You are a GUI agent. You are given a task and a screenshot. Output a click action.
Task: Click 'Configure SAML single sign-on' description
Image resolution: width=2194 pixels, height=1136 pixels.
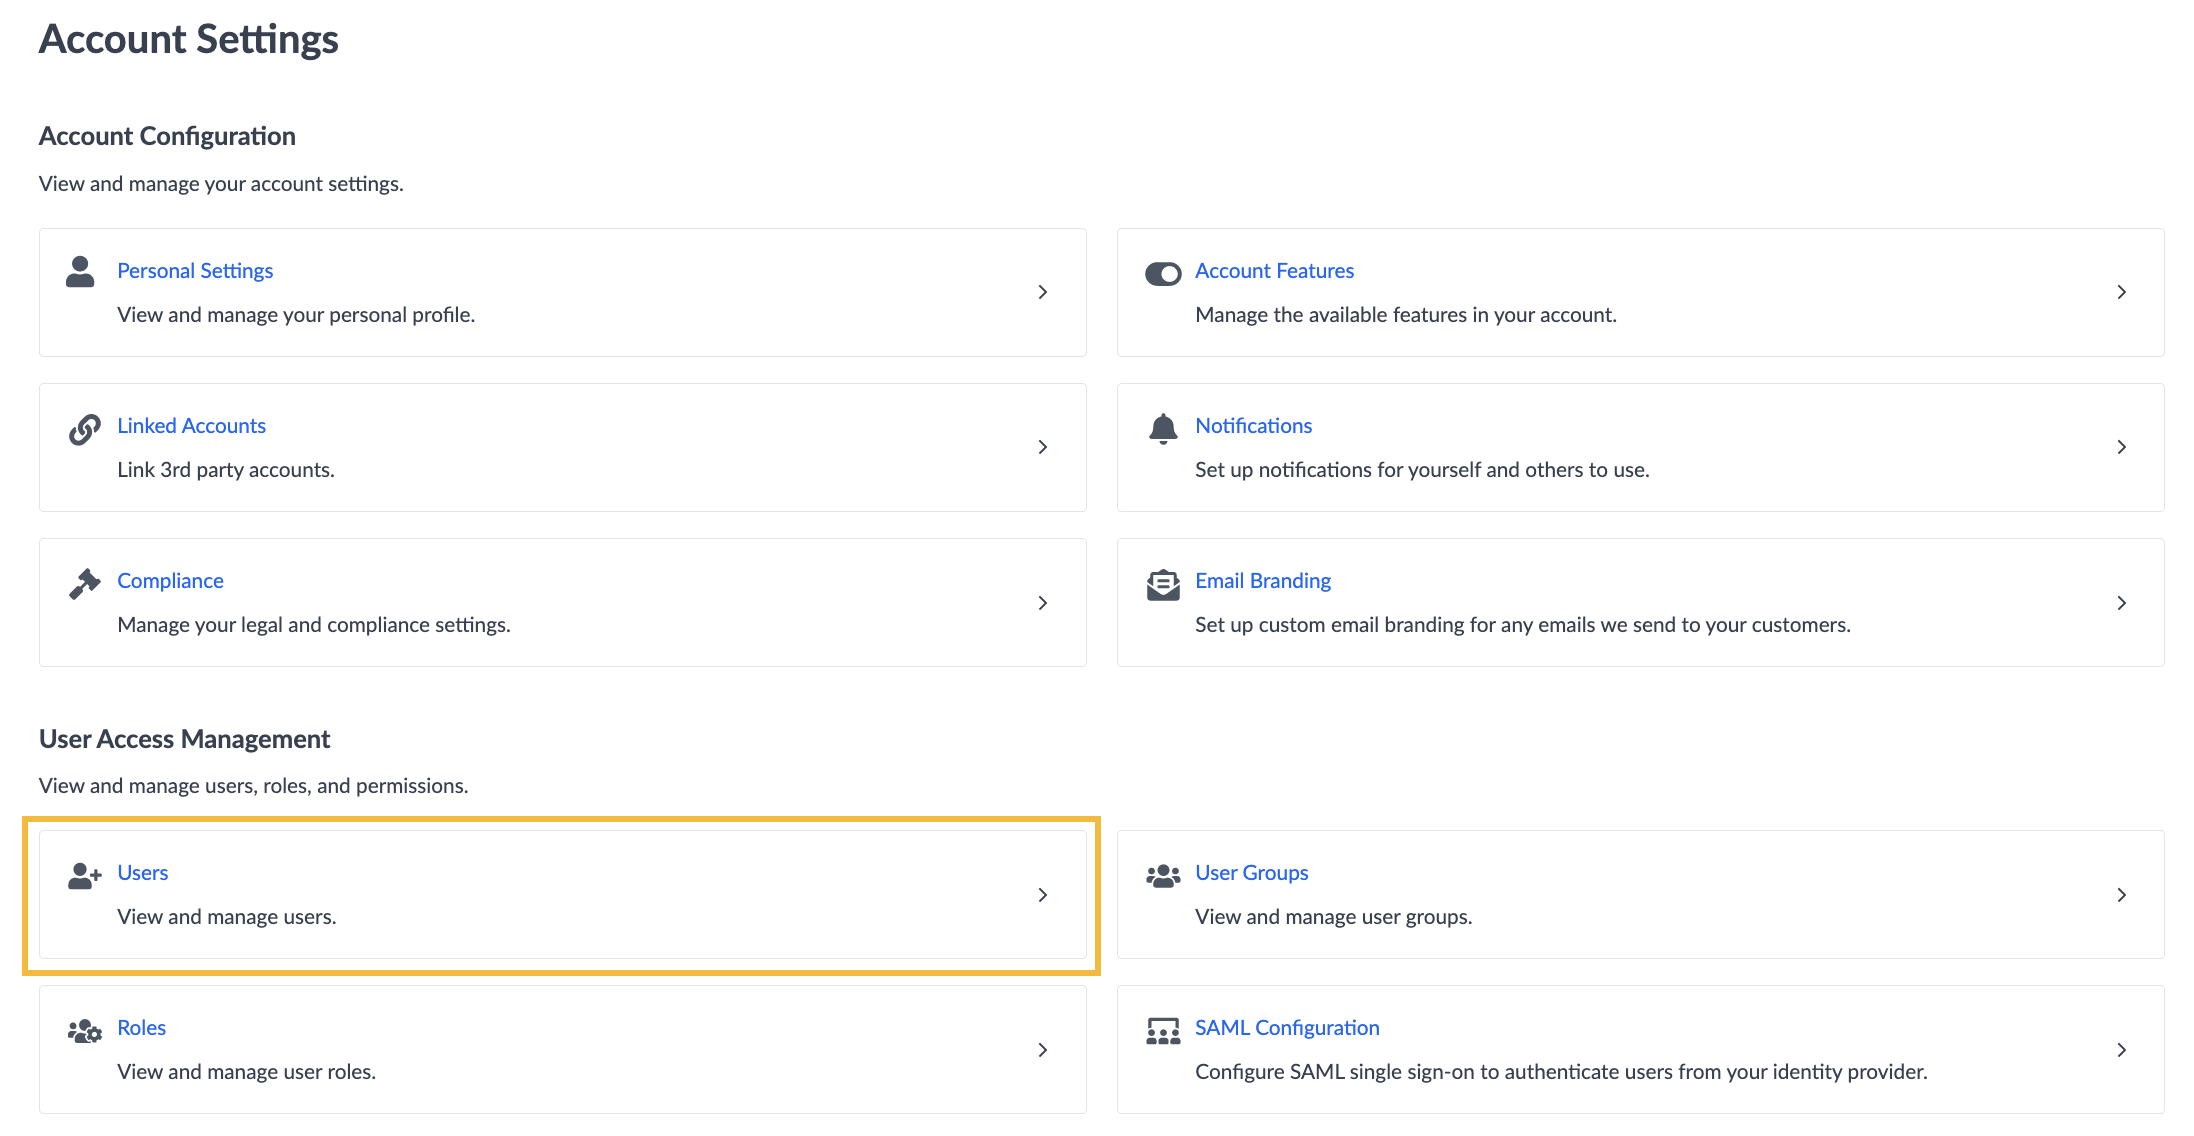point(1561,1072)
